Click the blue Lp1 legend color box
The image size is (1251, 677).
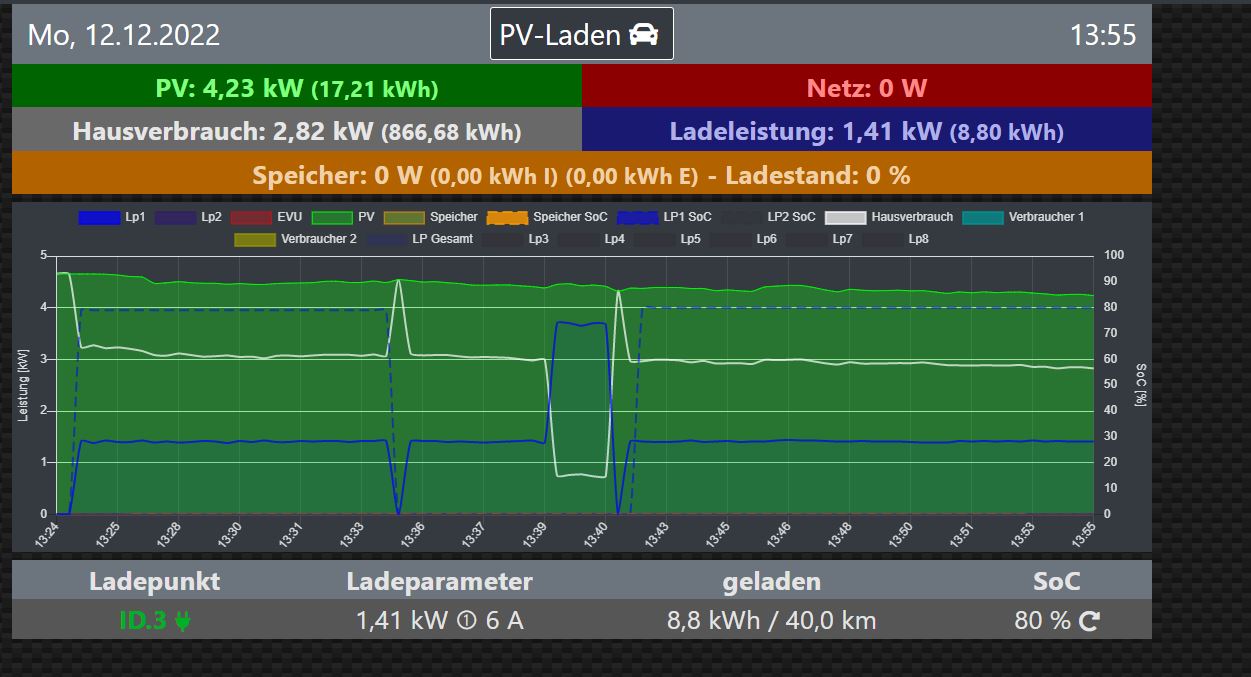click(x=98, y=217)
